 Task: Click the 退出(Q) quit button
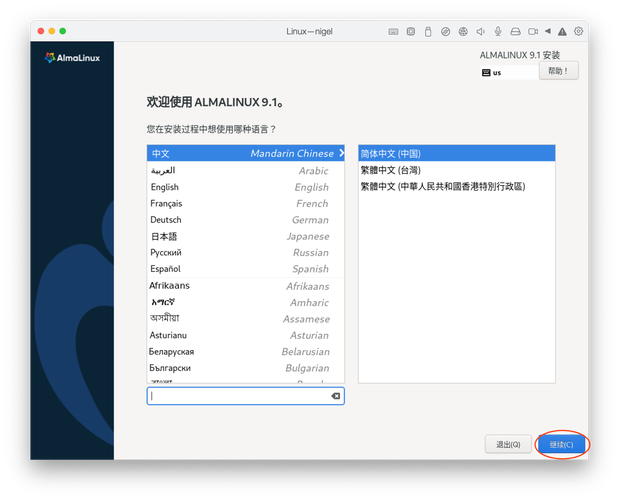tap(508, 445)
